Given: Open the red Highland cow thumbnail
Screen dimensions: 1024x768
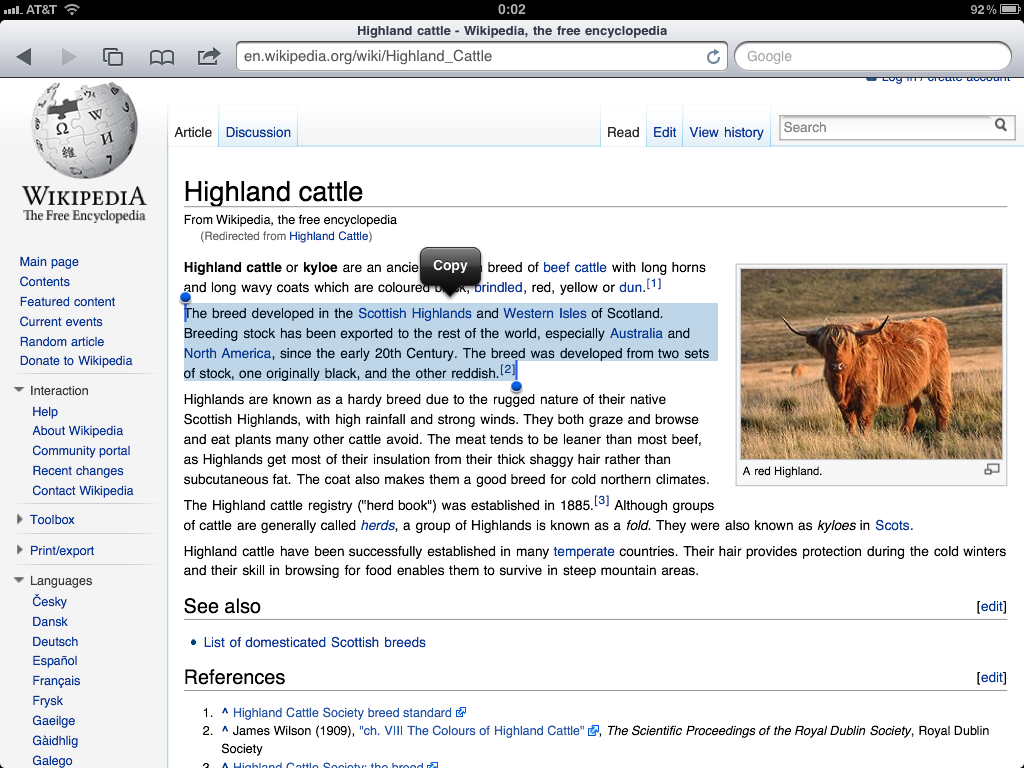Looking at the screenshot, I should [x=871, y=364].
